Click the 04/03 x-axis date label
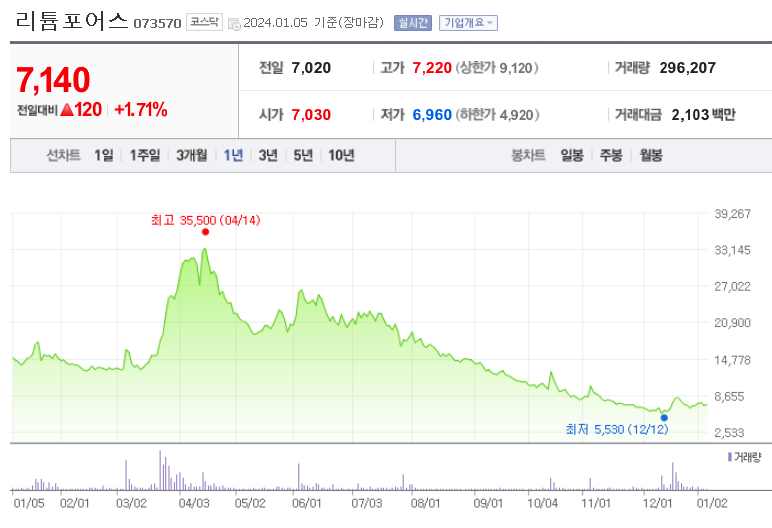 194,503
